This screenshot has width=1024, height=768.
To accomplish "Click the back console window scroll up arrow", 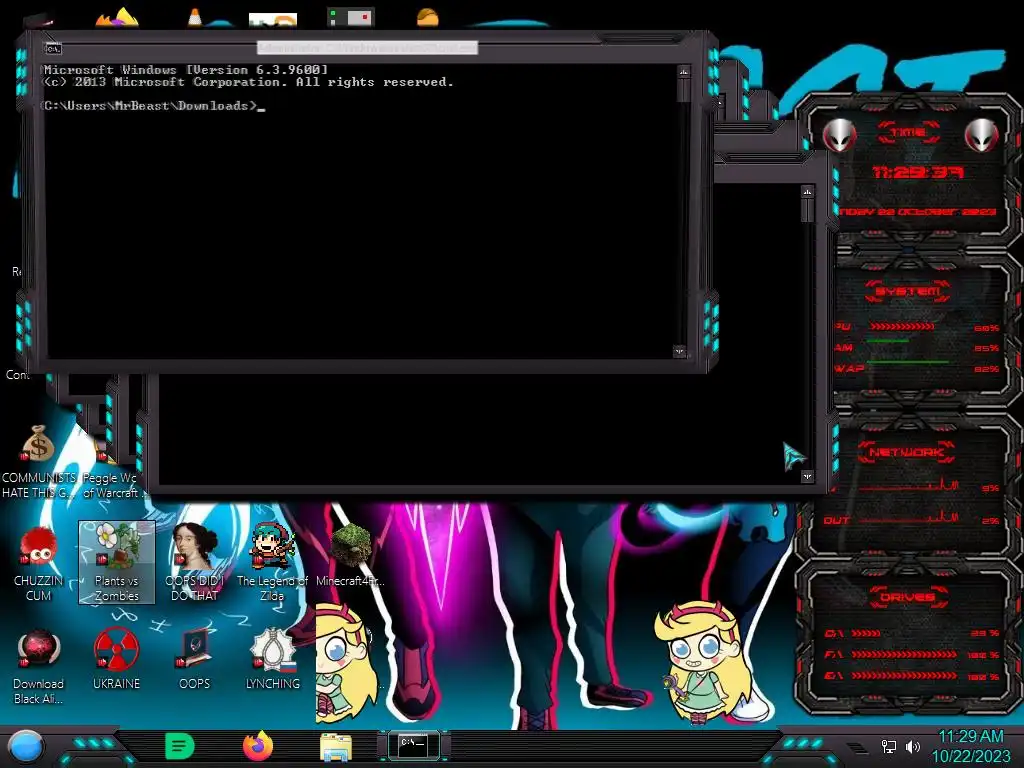I will 808,192.
